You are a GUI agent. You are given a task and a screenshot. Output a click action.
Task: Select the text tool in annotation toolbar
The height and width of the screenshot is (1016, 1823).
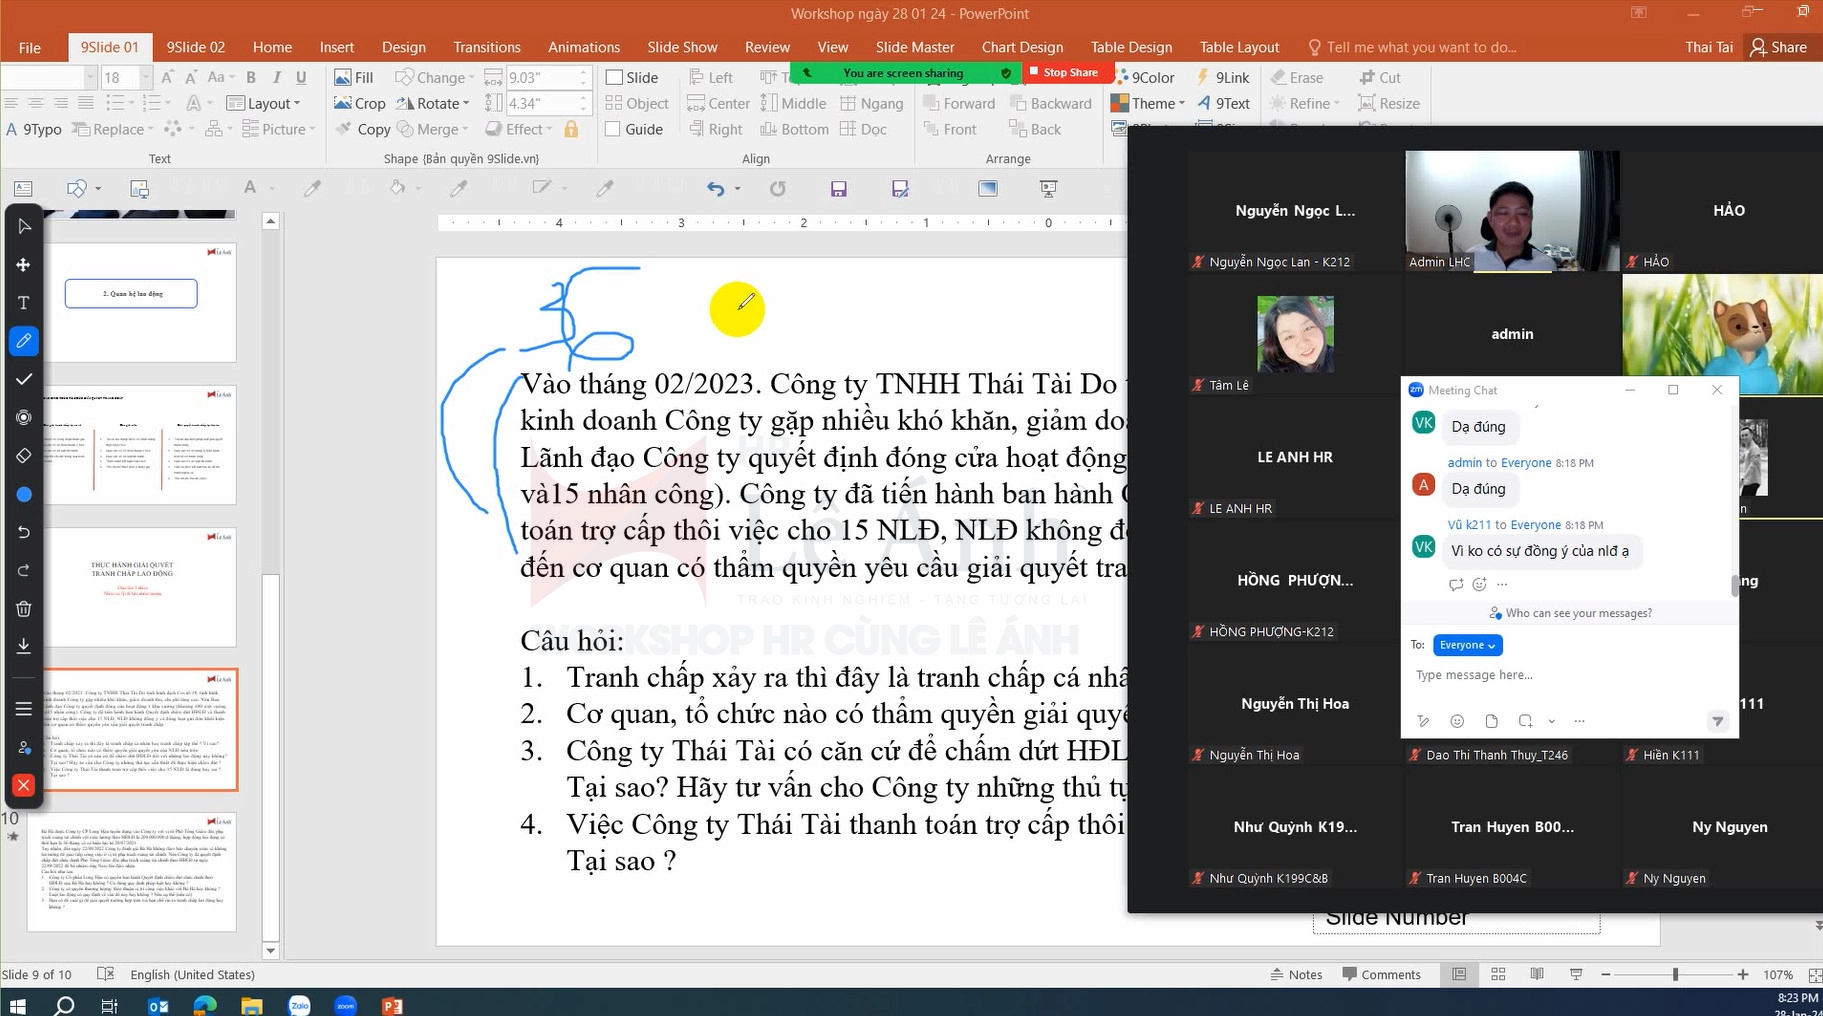pyautogui.click(x=24, y=303)
